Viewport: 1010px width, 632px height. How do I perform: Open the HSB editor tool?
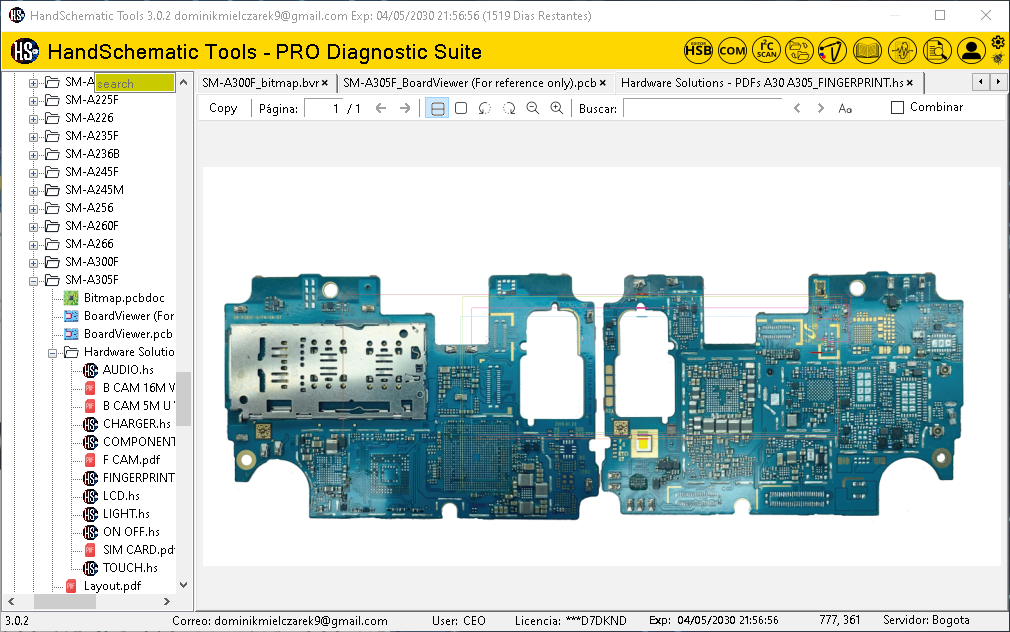698,50
